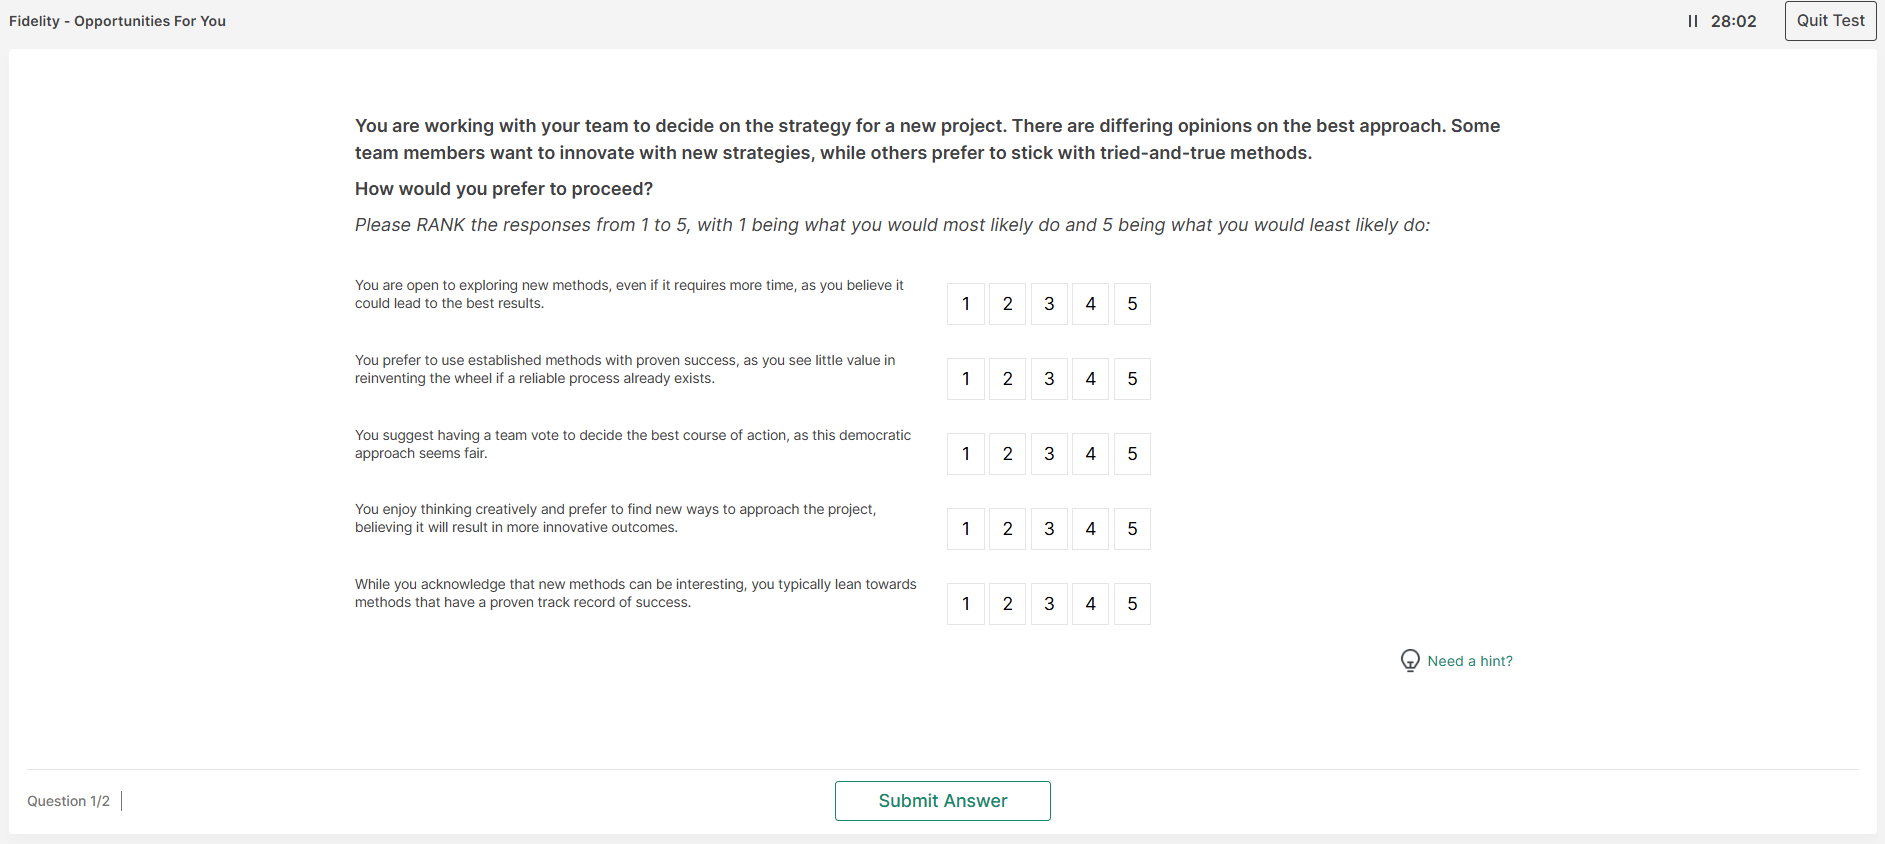Rank 'thinking creatively' response as 2
1885x844 pixels.
[1007, 529]
